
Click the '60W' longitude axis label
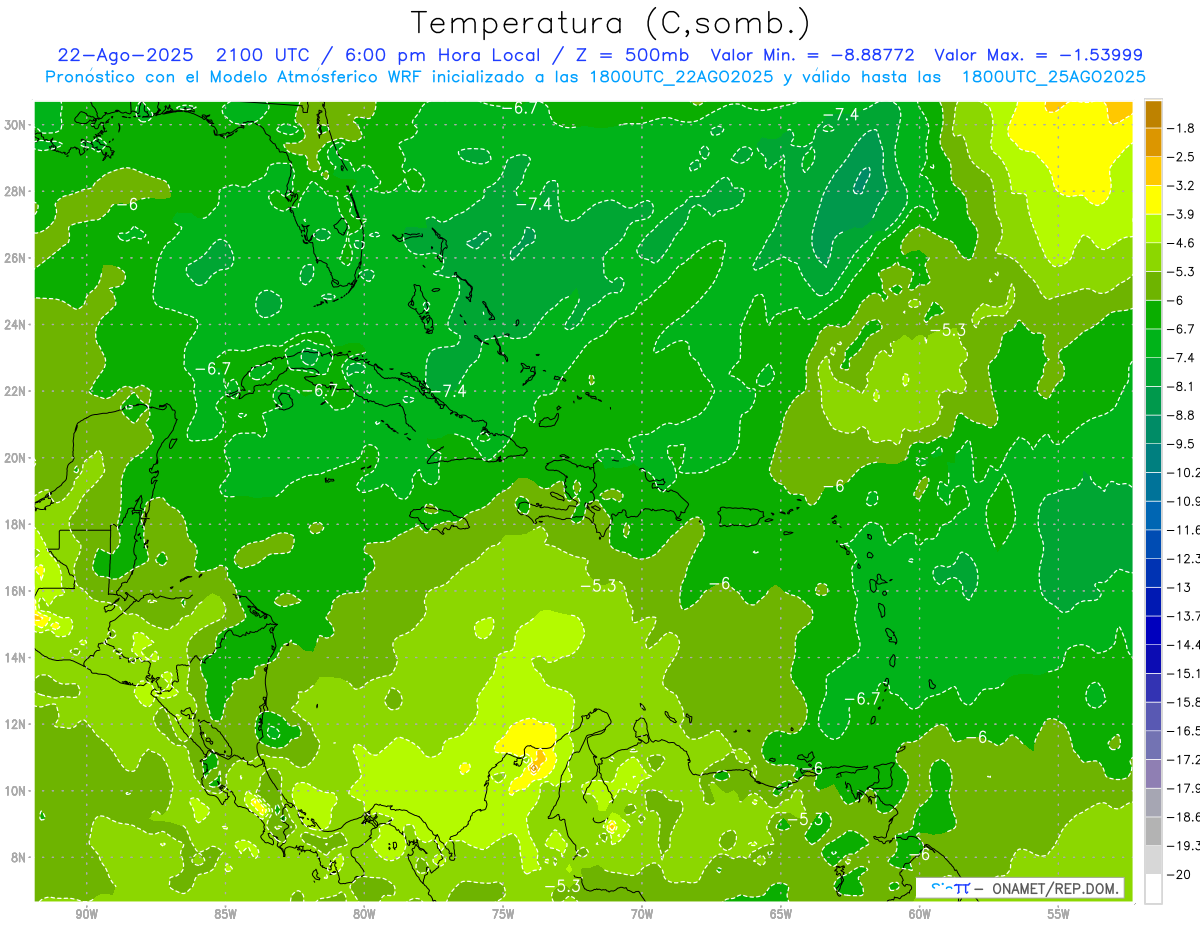(x=920, y=914)
